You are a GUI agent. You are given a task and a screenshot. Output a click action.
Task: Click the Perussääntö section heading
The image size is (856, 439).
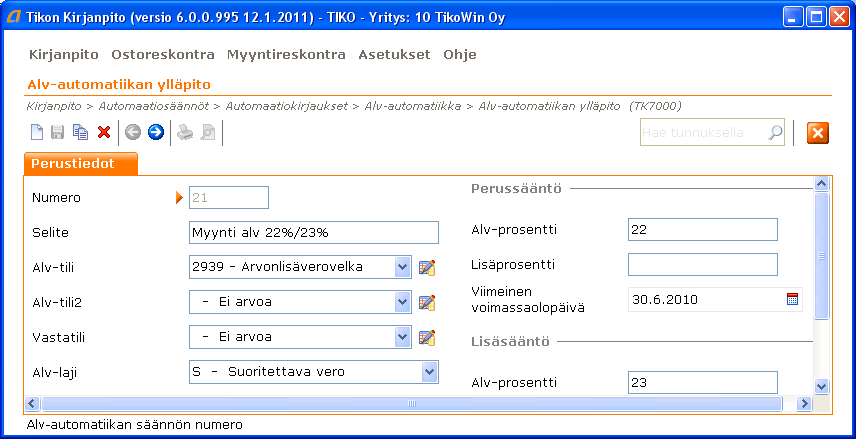coord(516,189)
